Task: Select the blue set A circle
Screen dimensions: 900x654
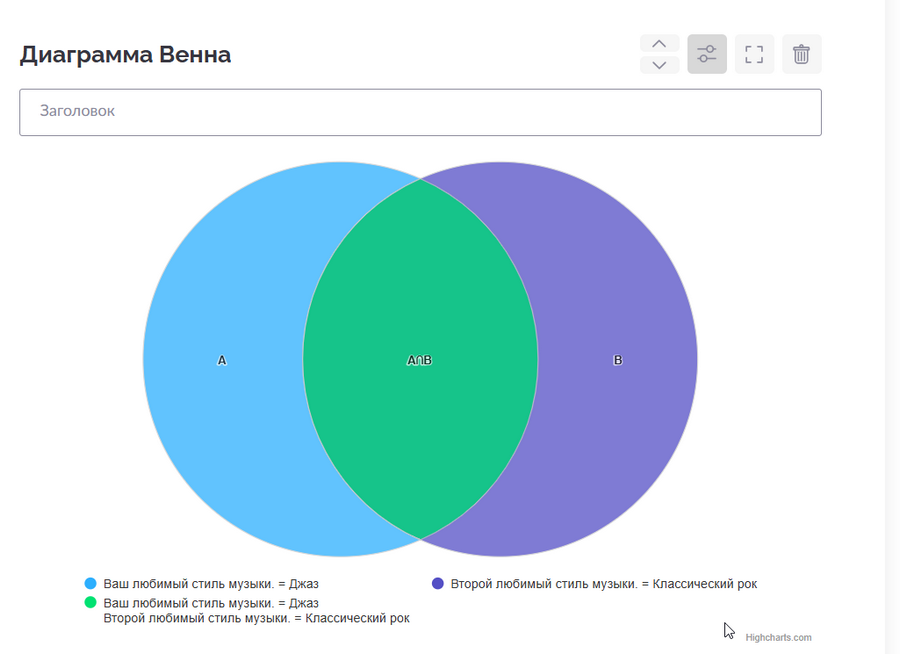Action: pyautogui.click(x=222, y=300)
